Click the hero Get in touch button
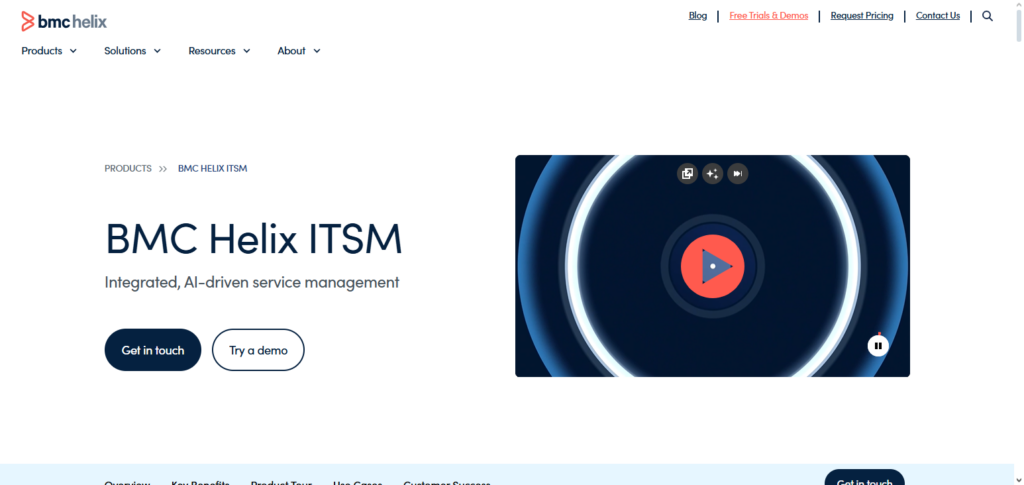 (x=153, y=350)
